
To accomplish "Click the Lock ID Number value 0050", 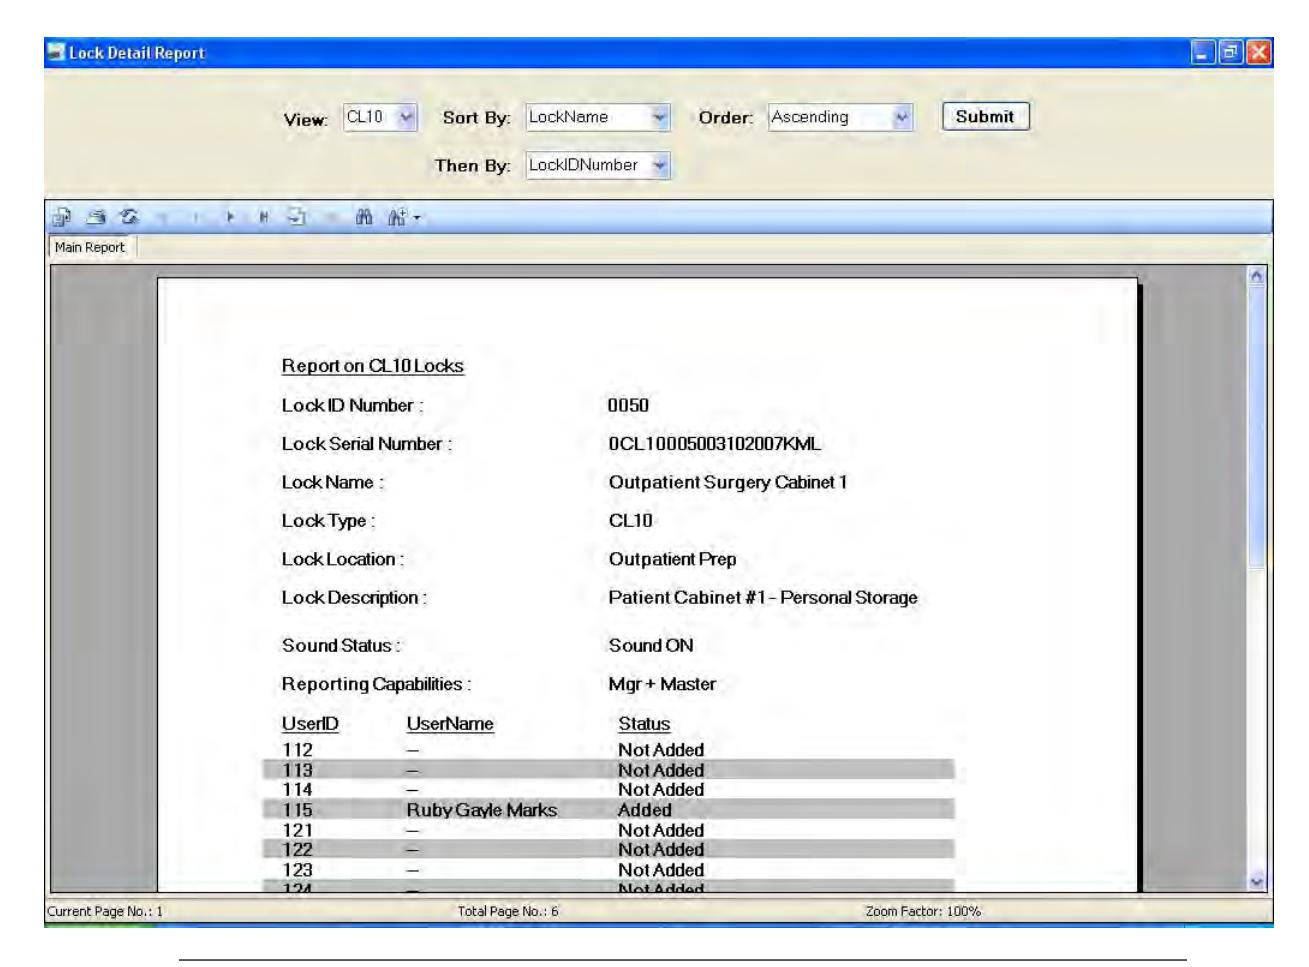I will pyautogui.click(x=629, y=405).
